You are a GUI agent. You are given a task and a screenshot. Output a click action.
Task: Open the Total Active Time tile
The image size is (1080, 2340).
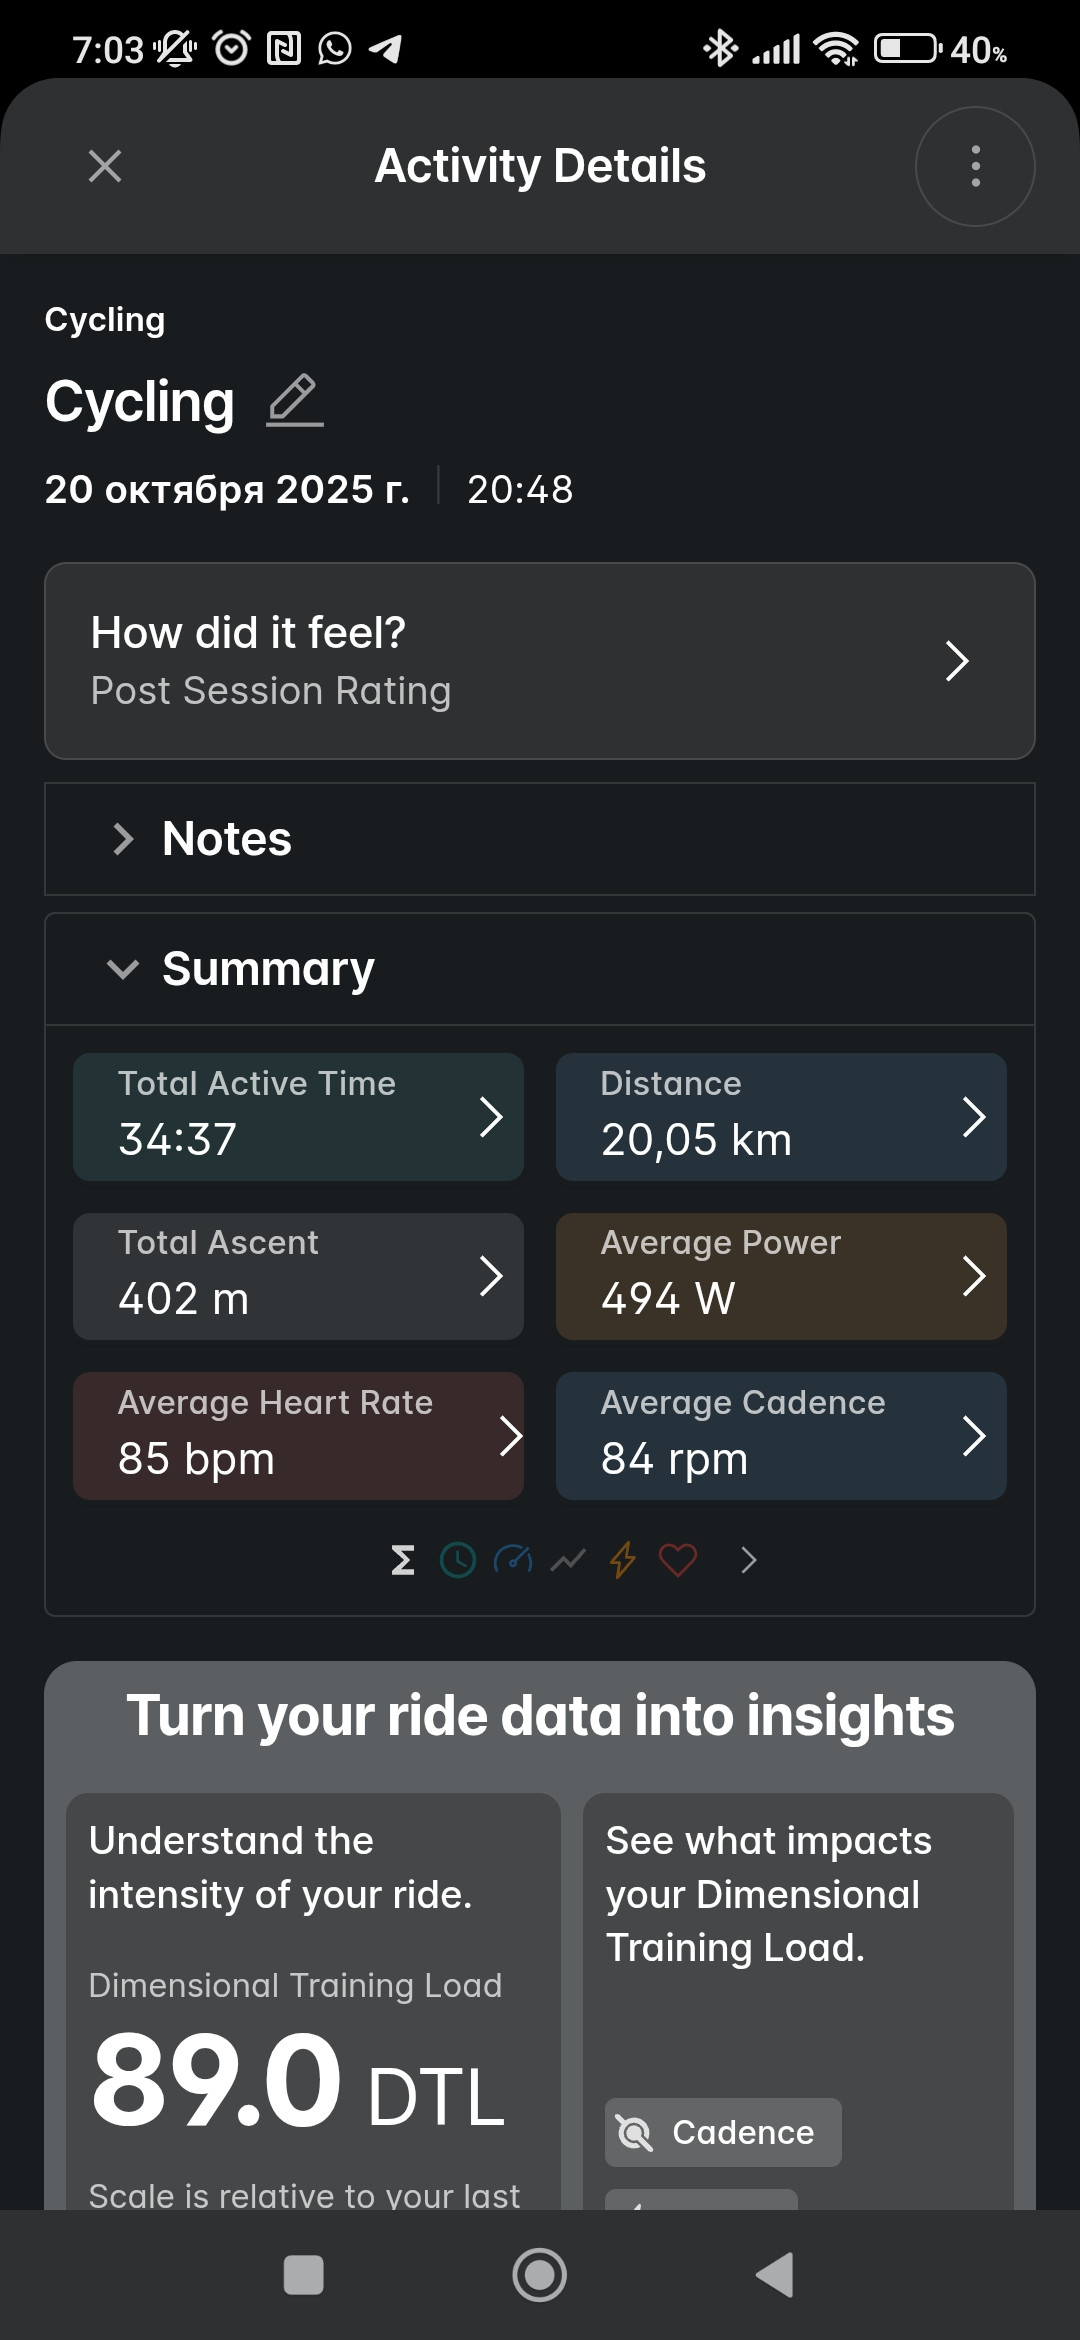click(x=298, y=1116)
